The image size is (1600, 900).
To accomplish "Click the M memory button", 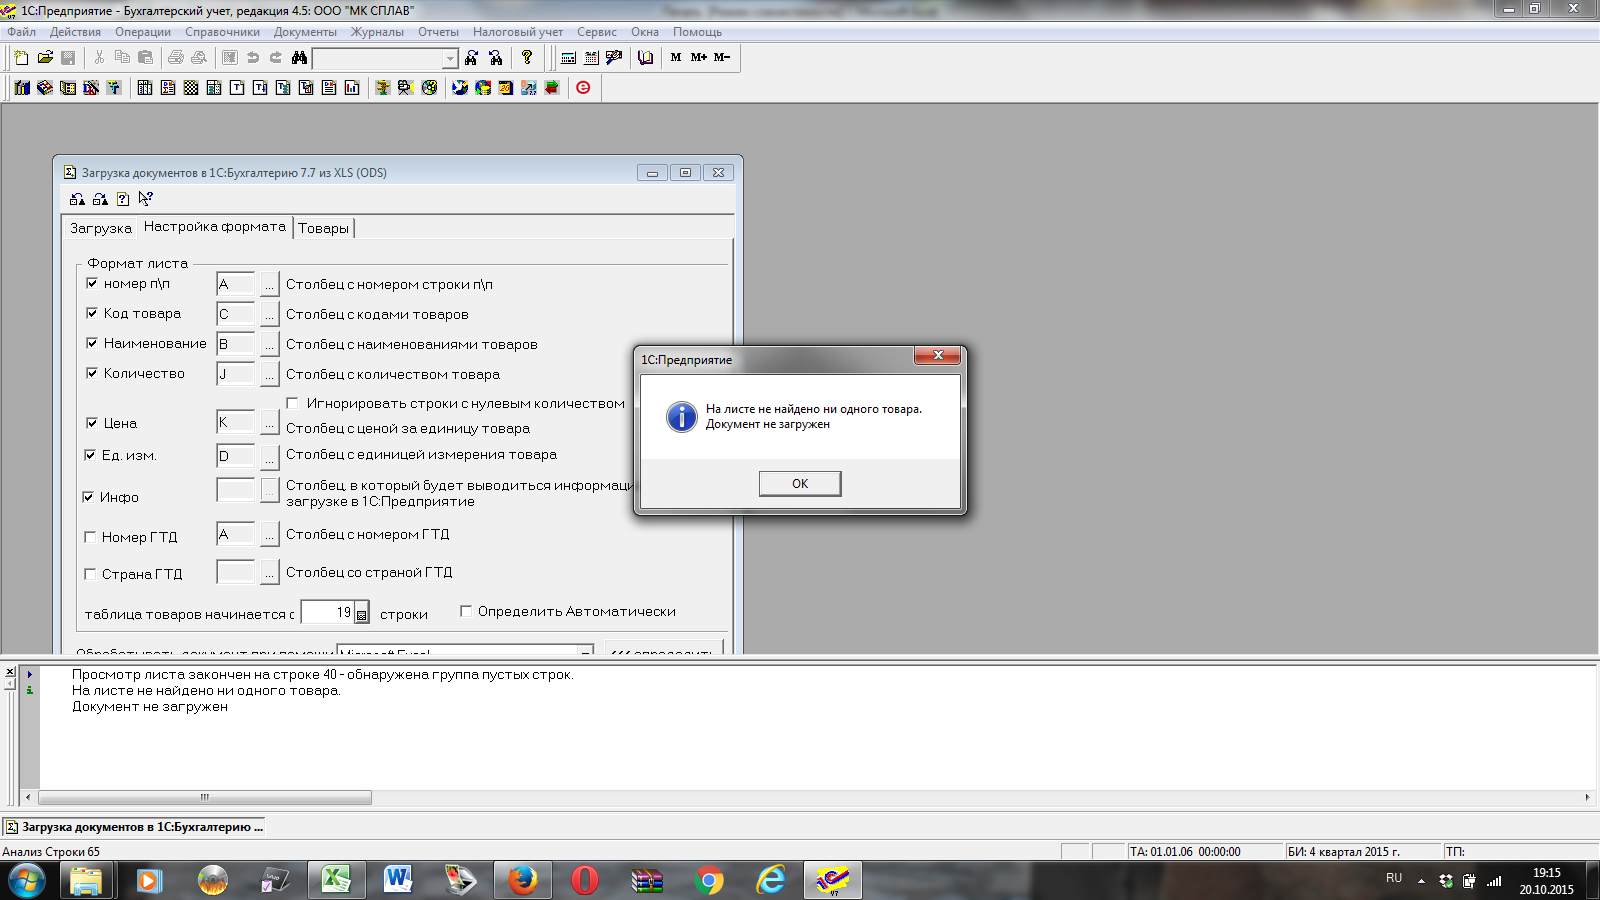I will [676, 58].
